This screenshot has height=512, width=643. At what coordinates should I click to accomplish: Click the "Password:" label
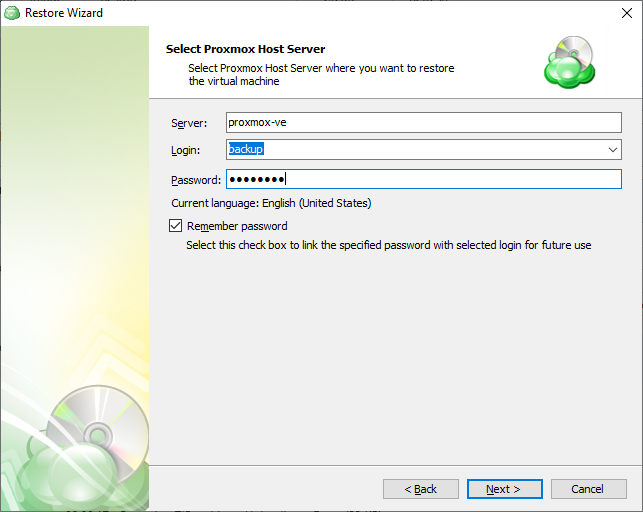coord(196,180)
